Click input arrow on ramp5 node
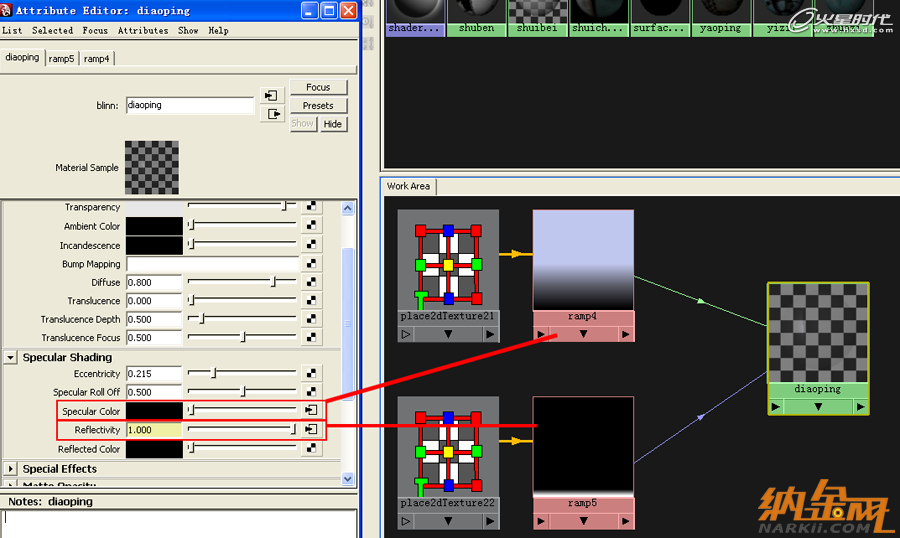The image size is (900, 538). click(x=541, y=521)
